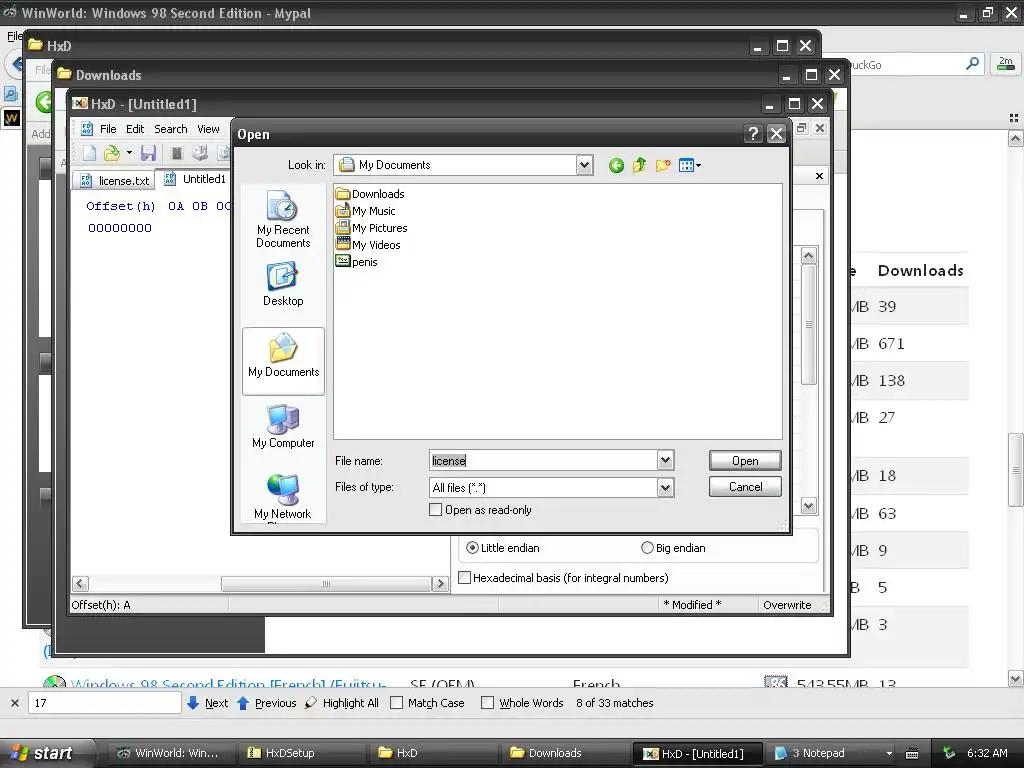The height and width of the screenshot is (768, 1024).
Task: Select the My Music folder
Action: pos(365,211)
